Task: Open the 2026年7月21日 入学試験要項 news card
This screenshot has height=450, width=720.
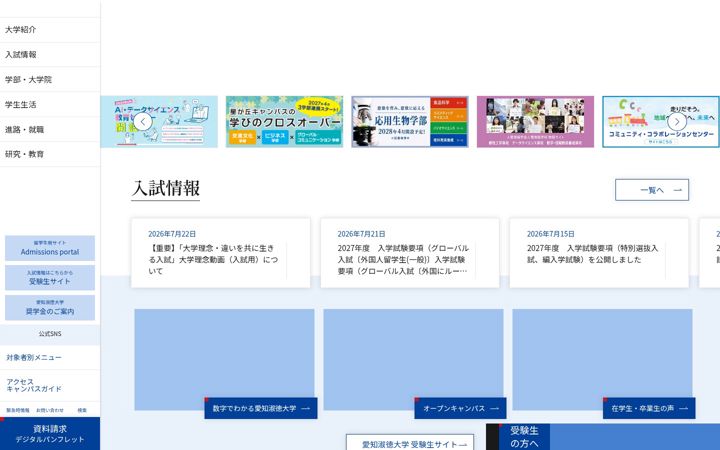Action: point(410,253)
